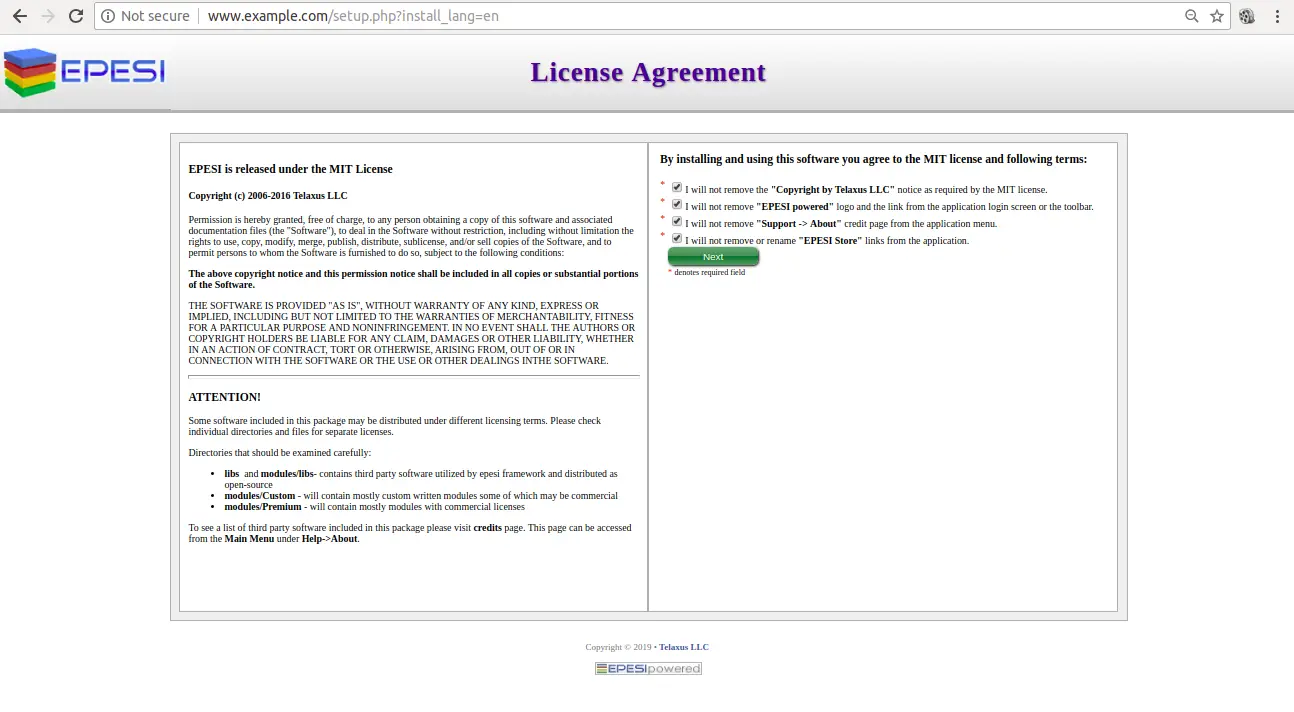Click the 'By installing and using this software' heading
Screen dimensions: 1294x712
pos(873,159)
